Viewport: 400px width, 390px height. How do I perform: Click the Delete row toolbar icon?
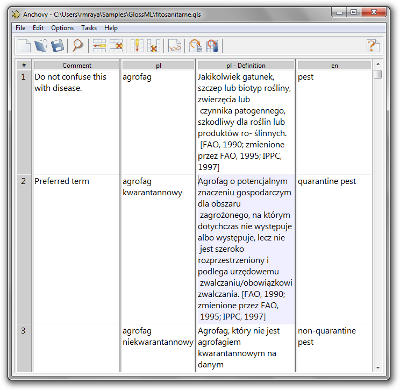(116, 45)
